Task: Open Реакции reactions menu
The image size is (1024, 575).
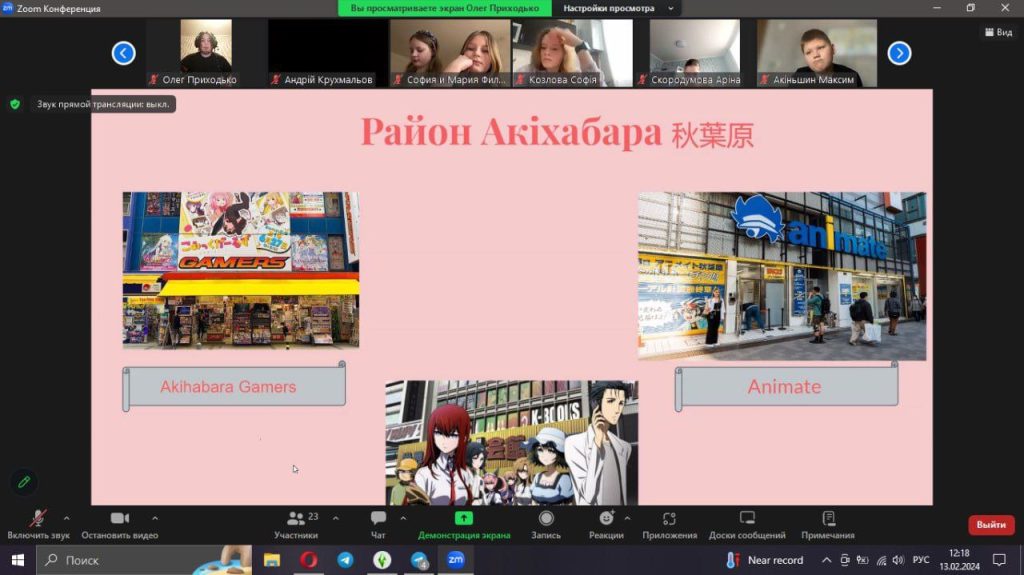Action: click(x=606, y=525)
